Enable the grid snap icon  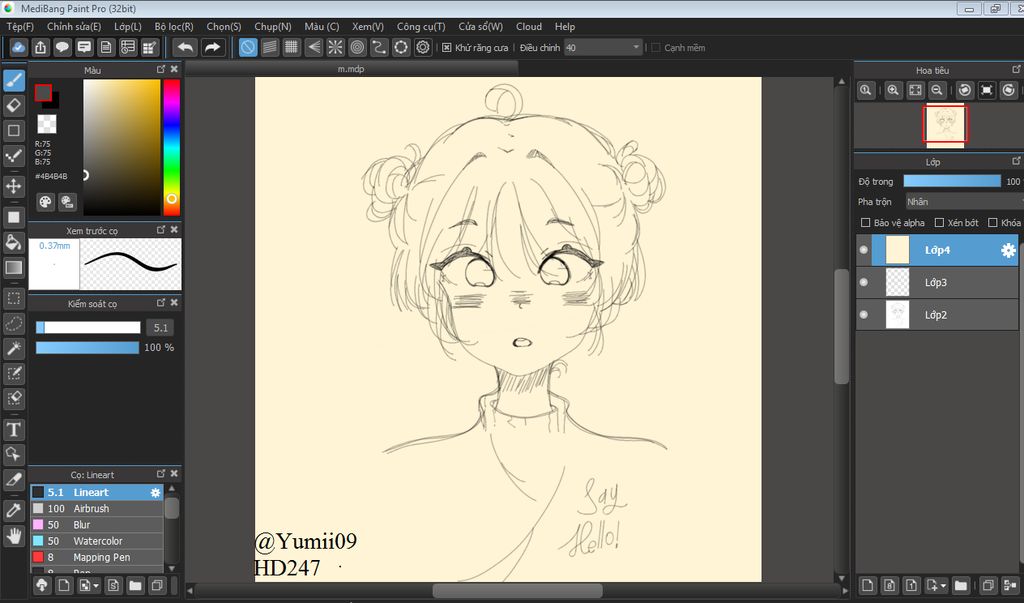click(291, 47)
